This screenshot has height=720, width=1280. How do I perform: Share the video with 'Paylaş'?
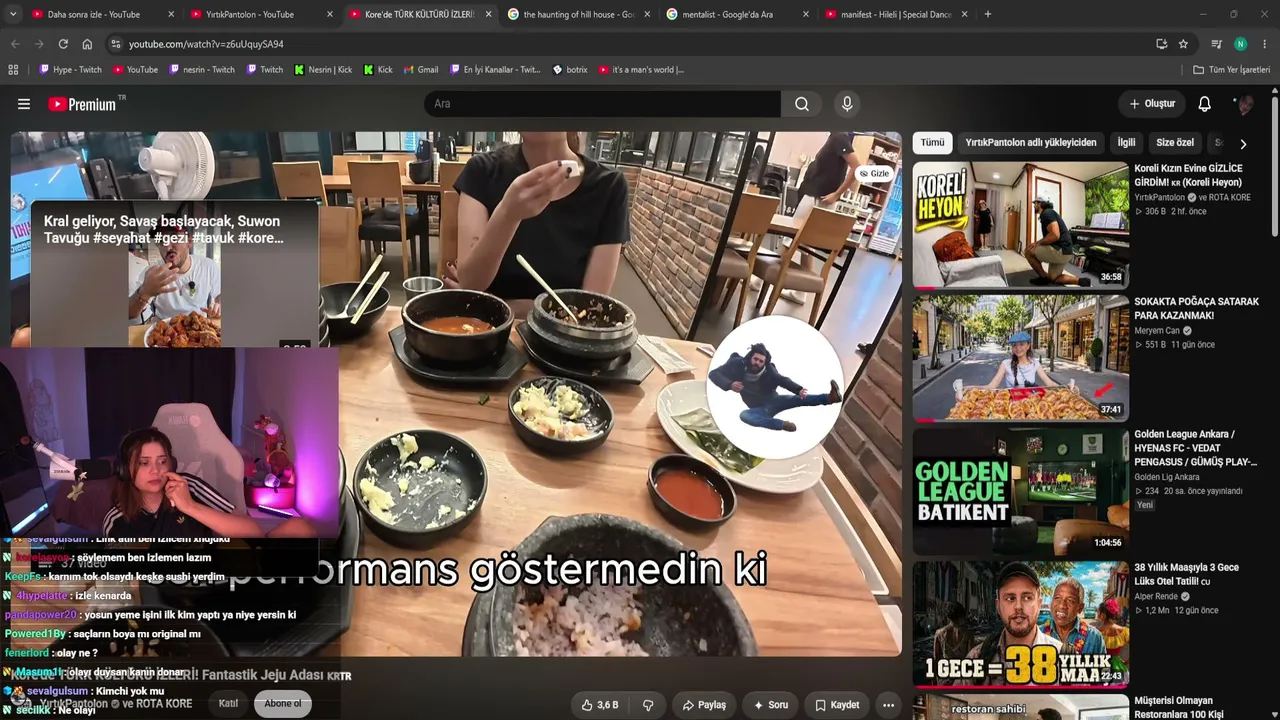704,705
